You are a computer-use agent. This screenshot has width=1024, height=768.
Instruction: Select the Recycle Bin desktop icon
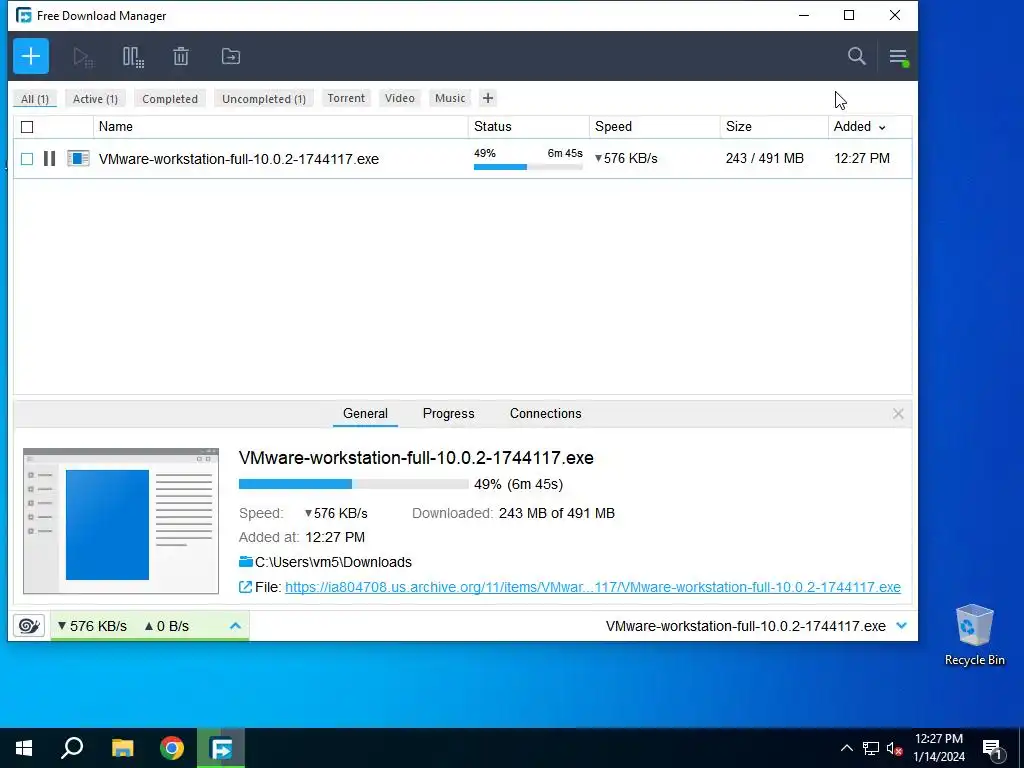[x=974, y=635]
